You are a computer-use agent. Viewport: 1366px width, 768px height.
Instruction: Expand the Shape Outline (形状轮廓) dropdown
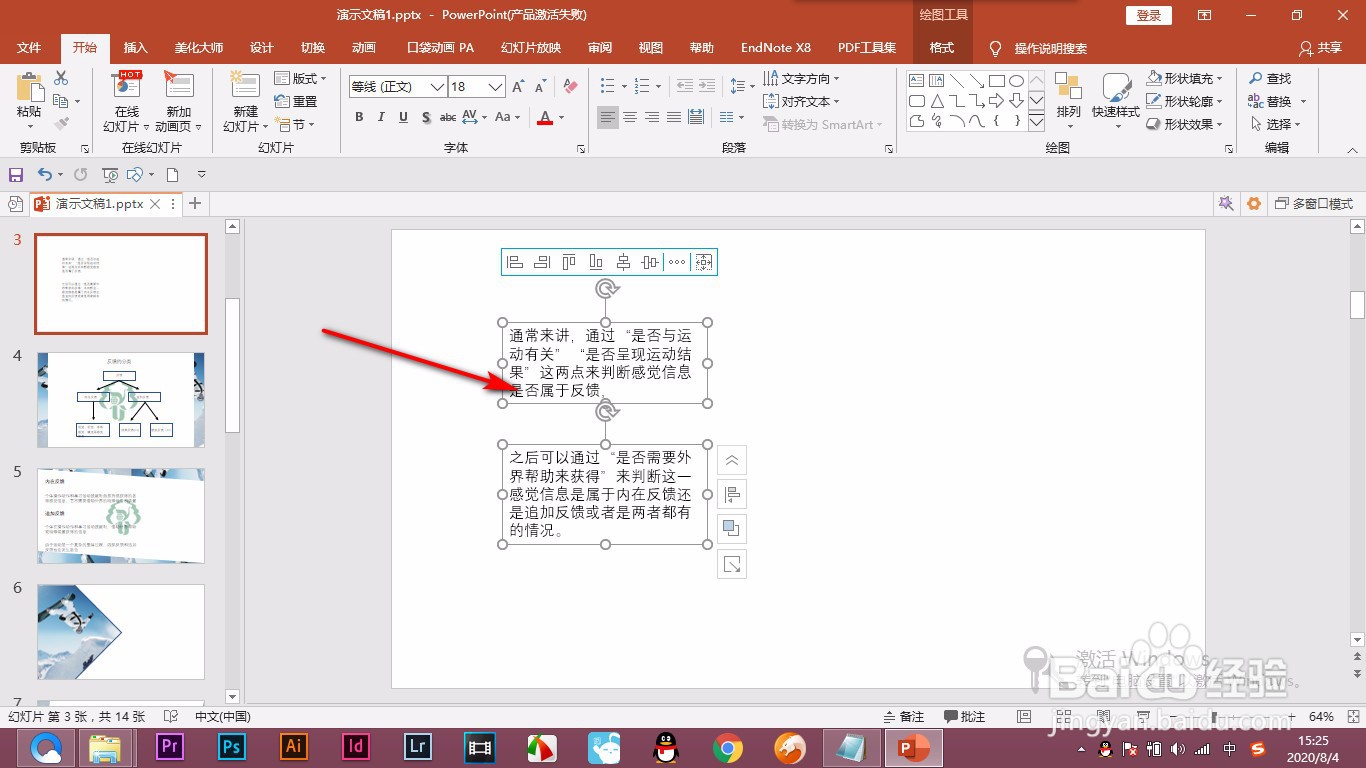click(x=1185, y=101)
